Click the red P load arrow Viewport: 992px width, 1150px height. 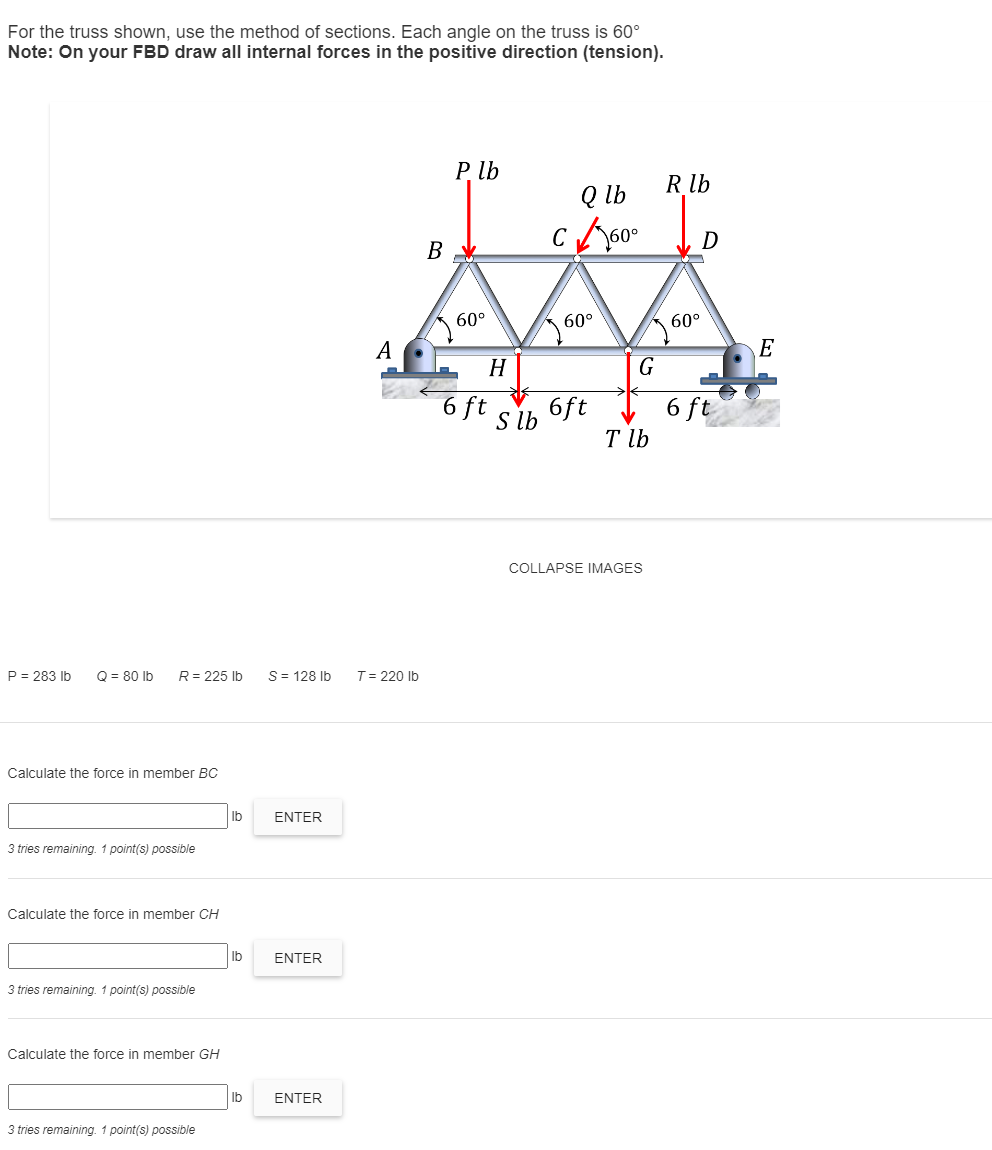[468, 220]
